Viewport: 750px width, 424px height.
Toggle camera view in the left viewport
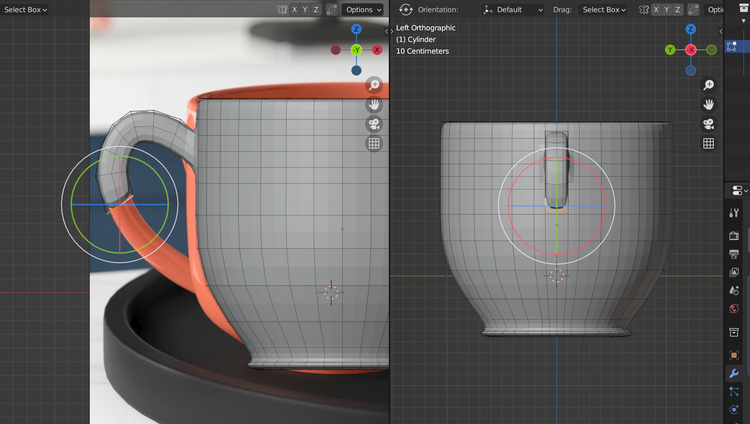click(x=374, y=124)
